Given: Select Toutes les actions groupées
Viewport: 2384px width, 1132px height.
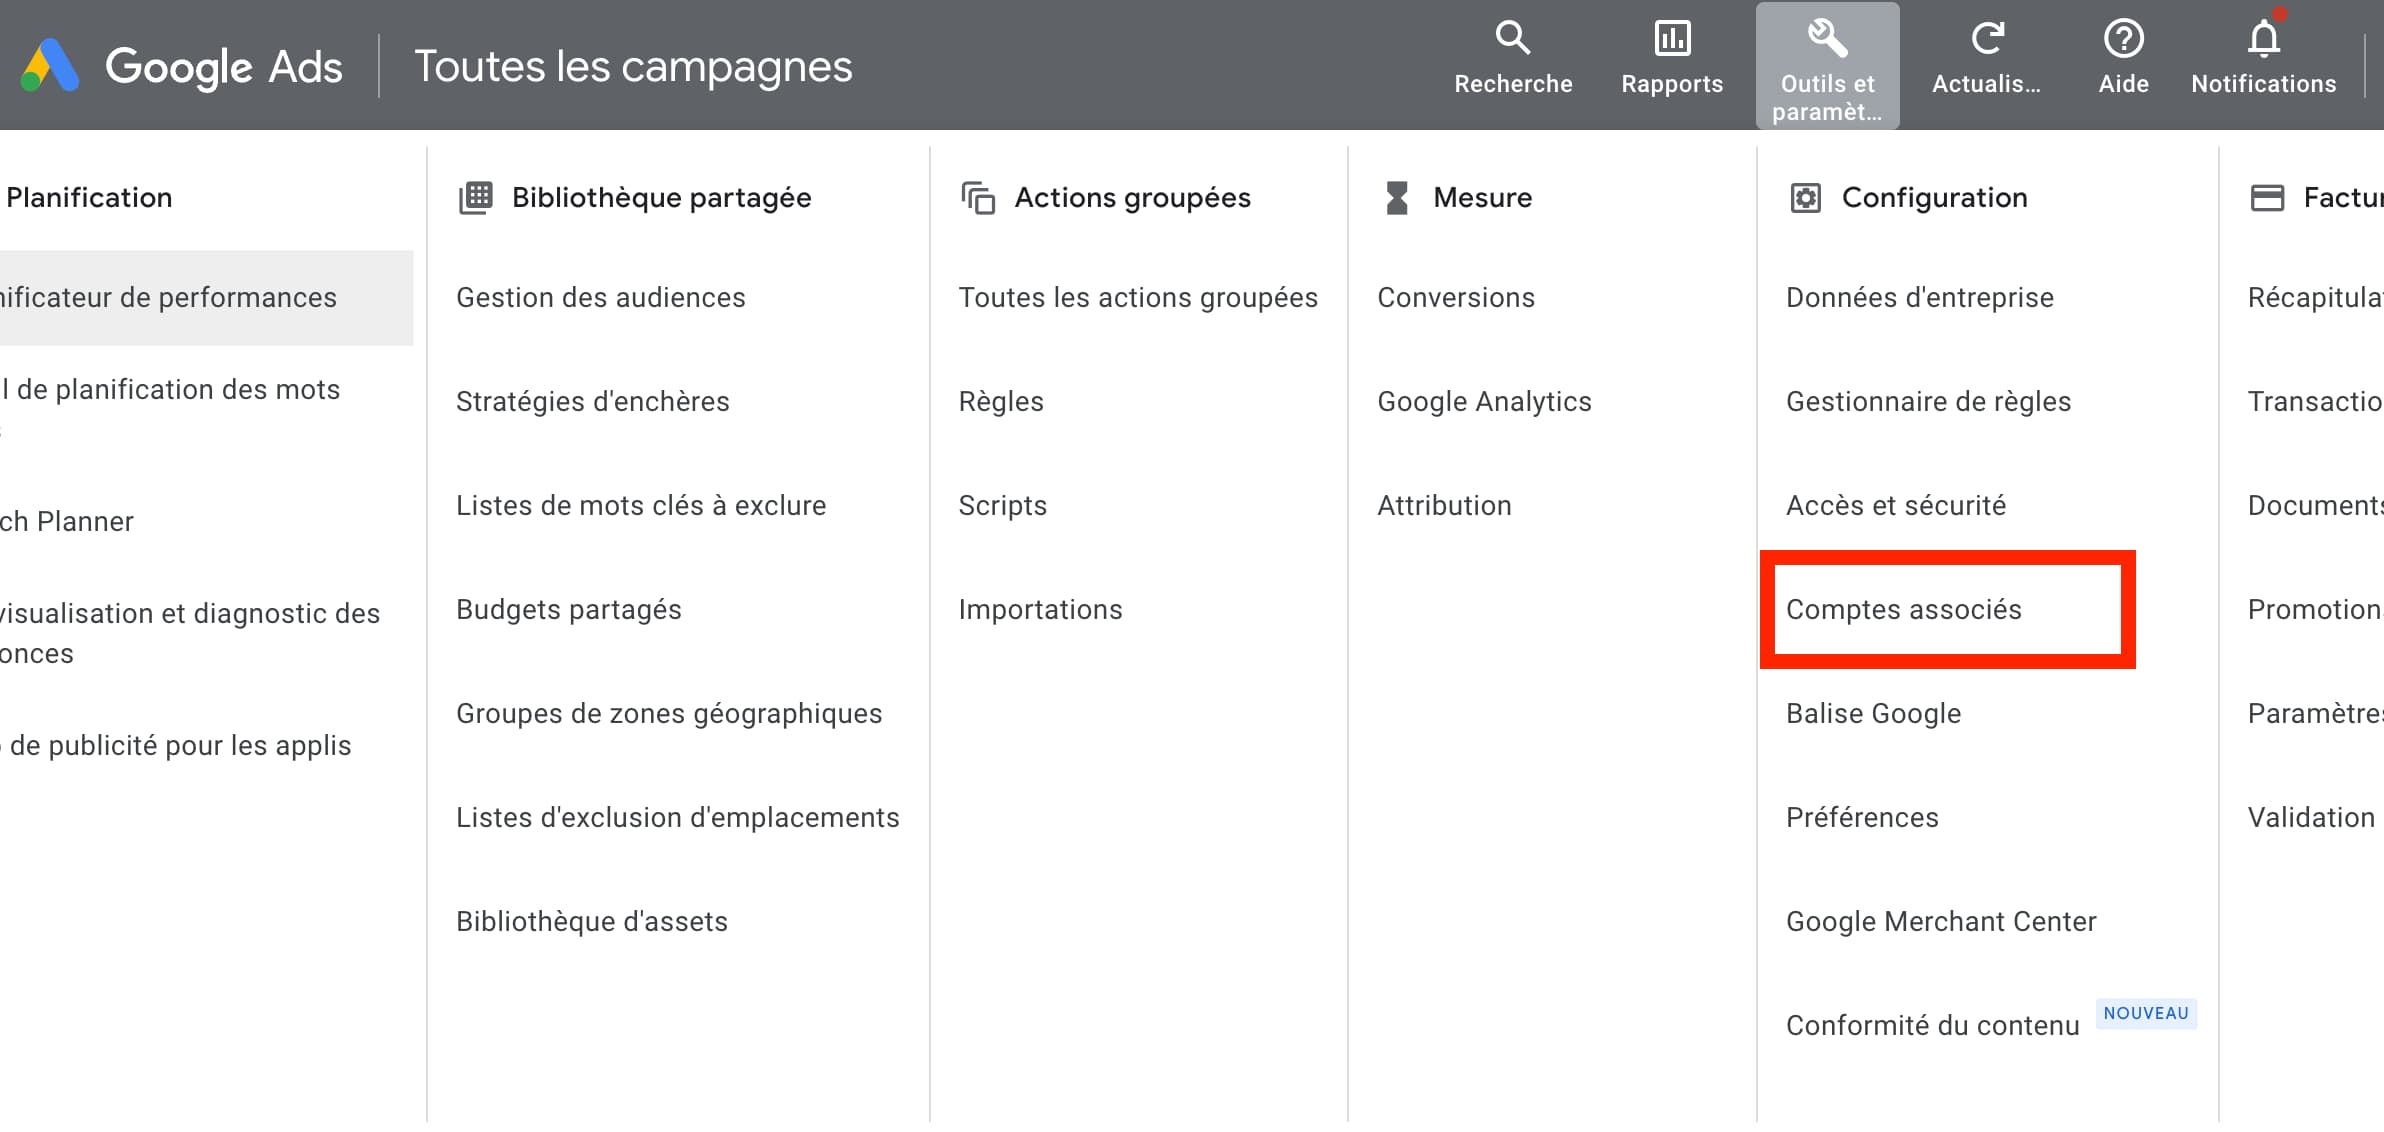Looking at the screenshot, I should pos(1138,298).
